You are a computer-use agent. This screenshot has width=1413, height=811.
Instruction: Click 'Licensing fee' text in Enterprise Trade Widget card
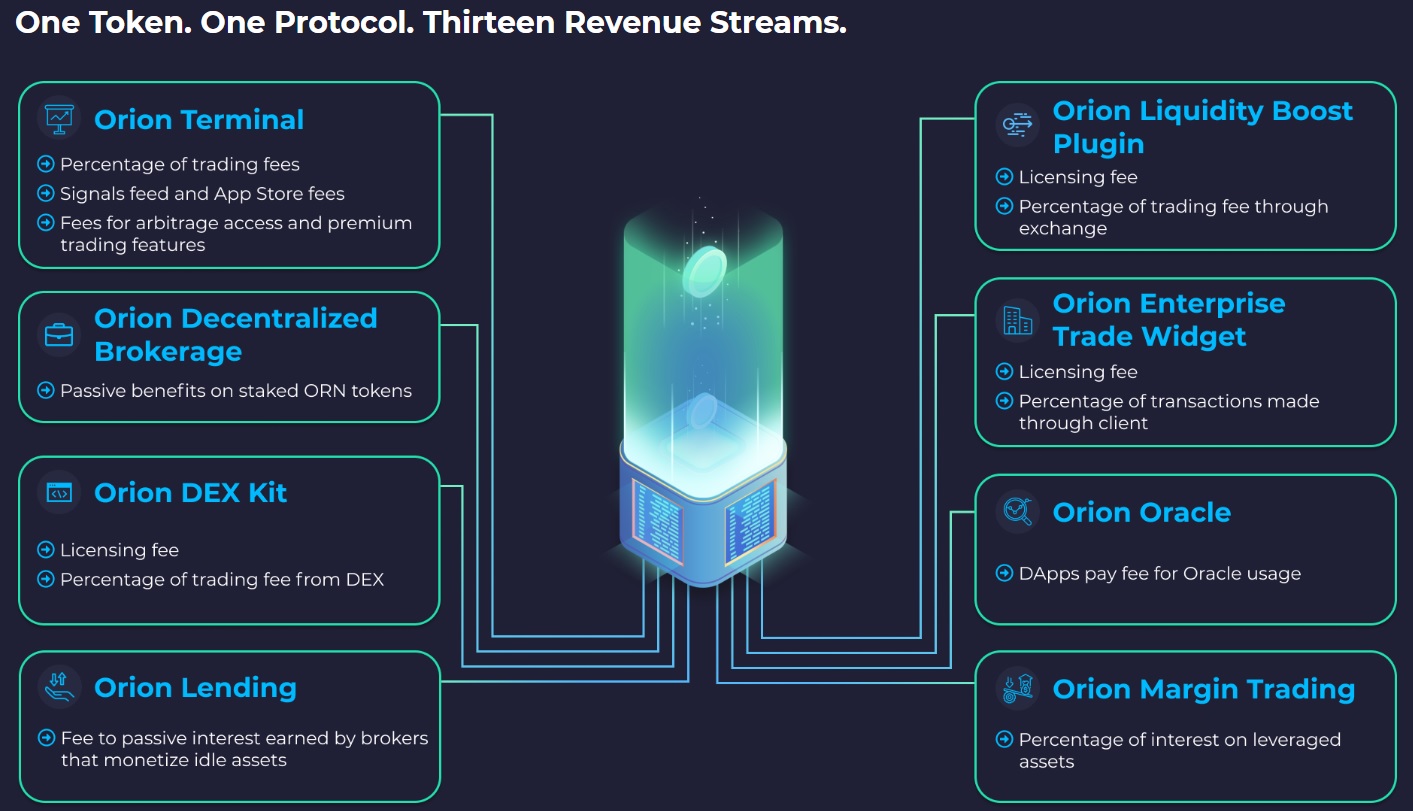1078,372
